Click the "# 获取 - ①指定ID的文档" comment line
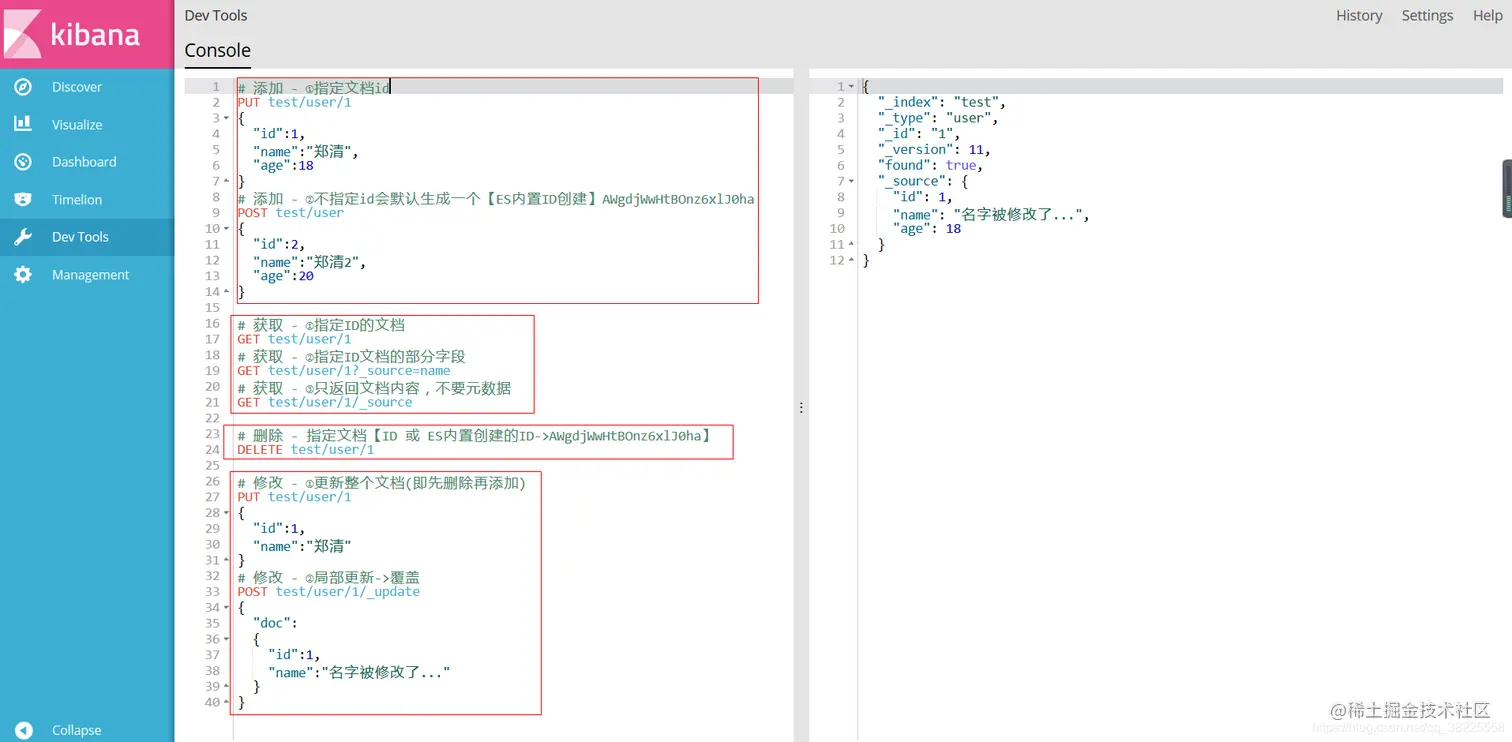The height and width of the screenshot is (742, 1512). pos(321,324)
